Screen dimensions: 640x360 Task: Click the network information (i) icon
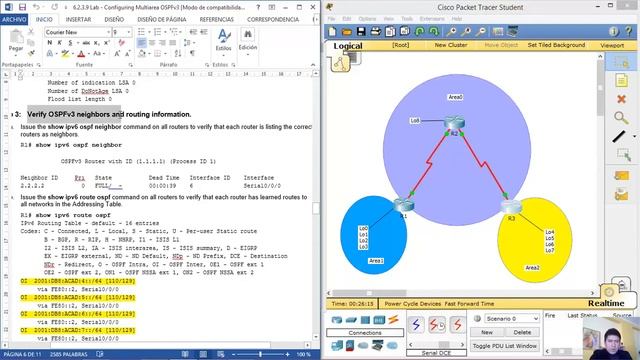613,31
